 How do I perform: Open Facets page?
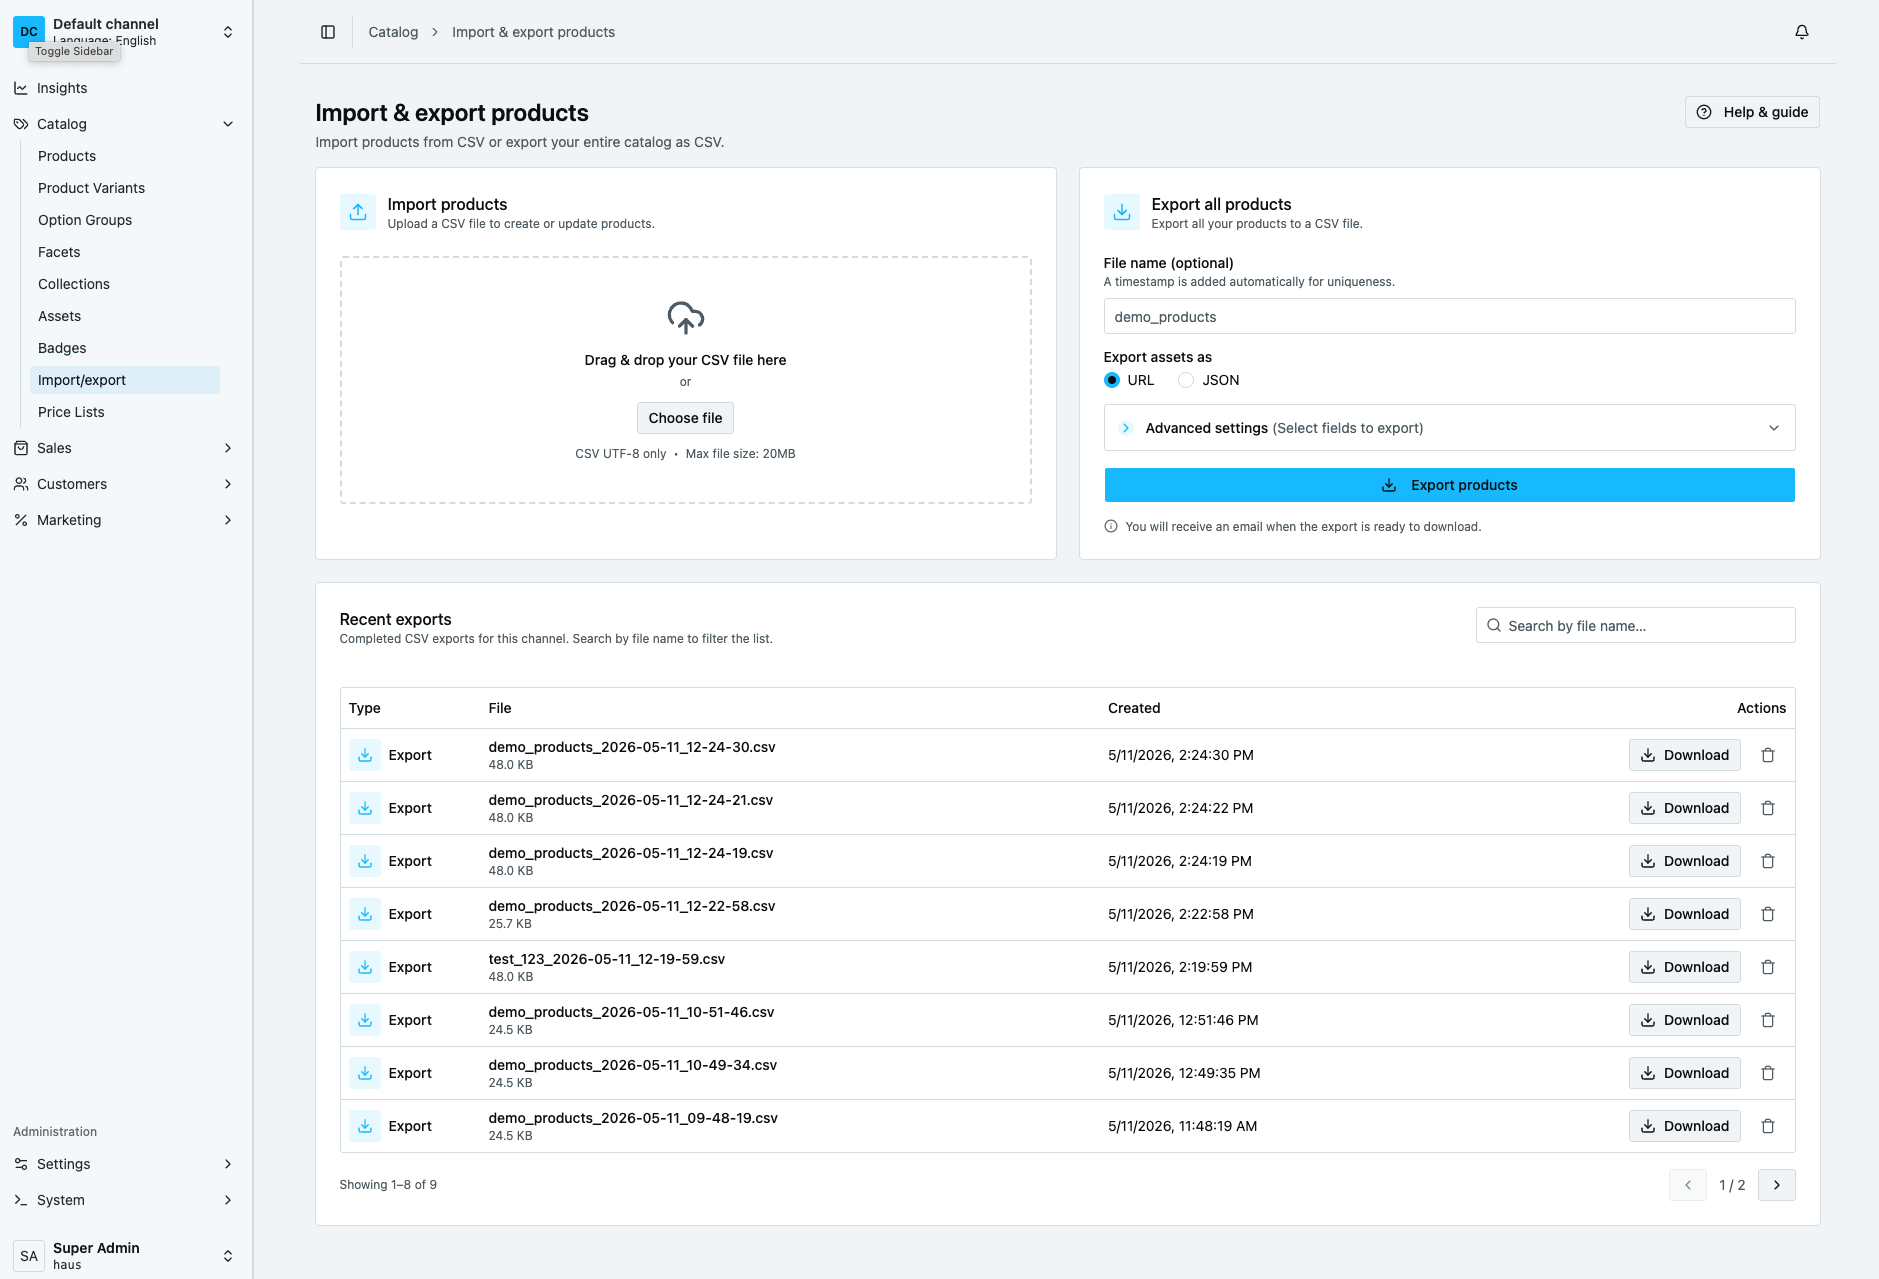tap(59, 252)
